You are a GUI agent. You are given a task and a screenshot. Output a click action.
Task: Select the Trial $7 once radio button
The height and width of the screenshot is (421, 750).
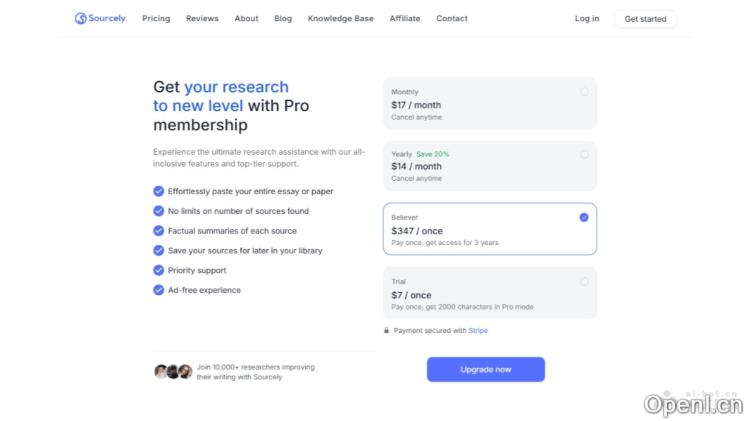point(584,281)
